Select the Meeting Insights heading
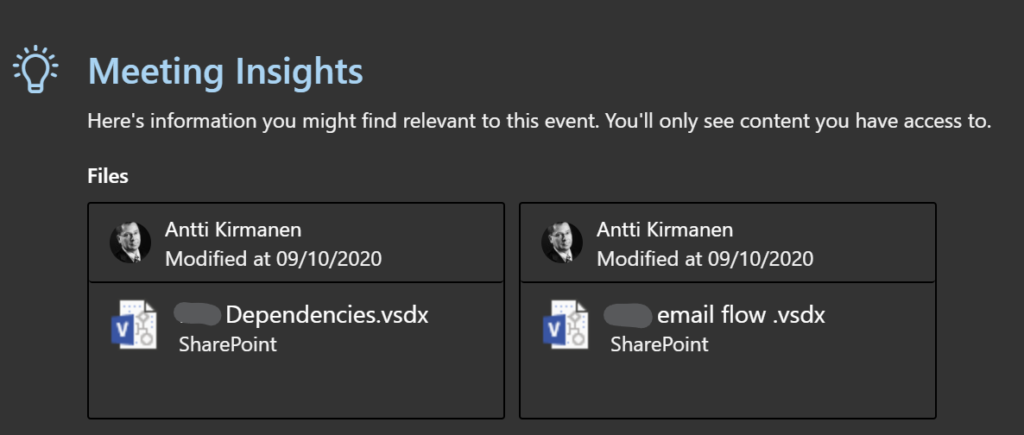The image size is (1024, 435). [x=225, y=71]
